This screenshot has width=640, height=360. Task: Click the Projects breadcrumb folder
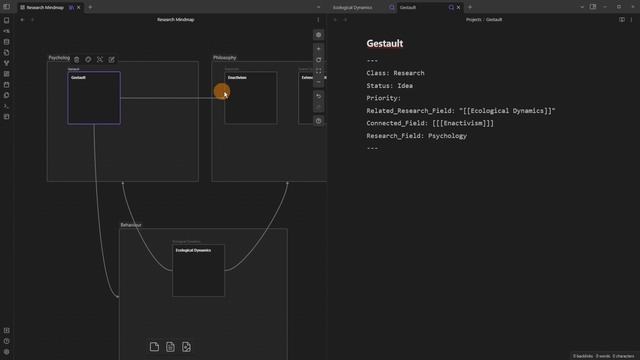(473, 20)
